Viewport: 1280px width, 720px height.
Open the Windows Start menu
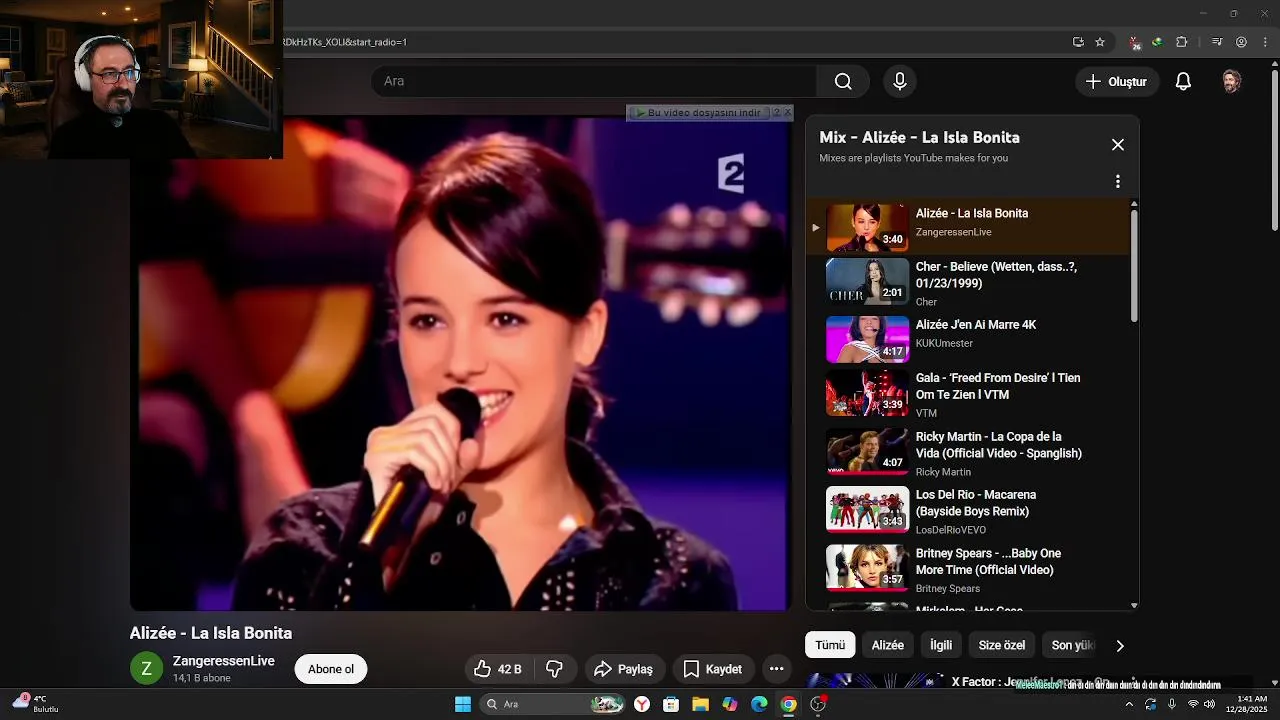tap(463, 704)
